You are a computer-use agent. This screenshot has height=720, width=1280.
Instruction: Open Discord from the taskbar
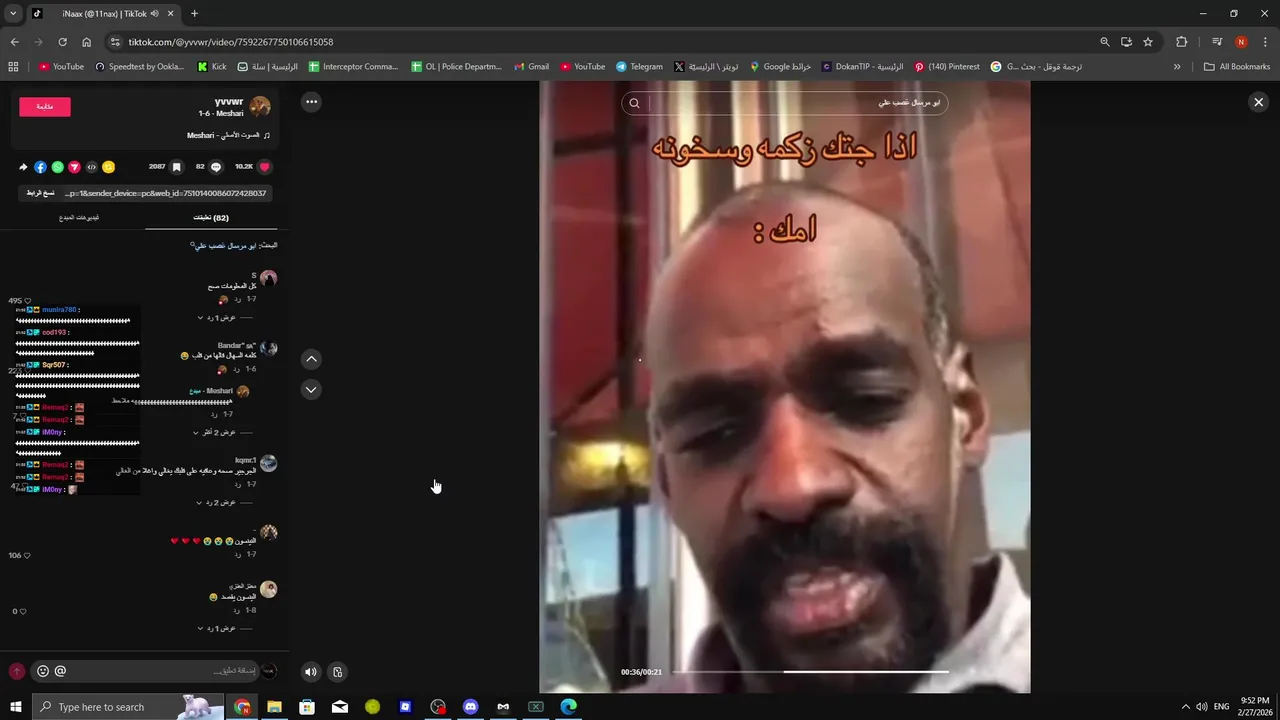coord(470,707)
